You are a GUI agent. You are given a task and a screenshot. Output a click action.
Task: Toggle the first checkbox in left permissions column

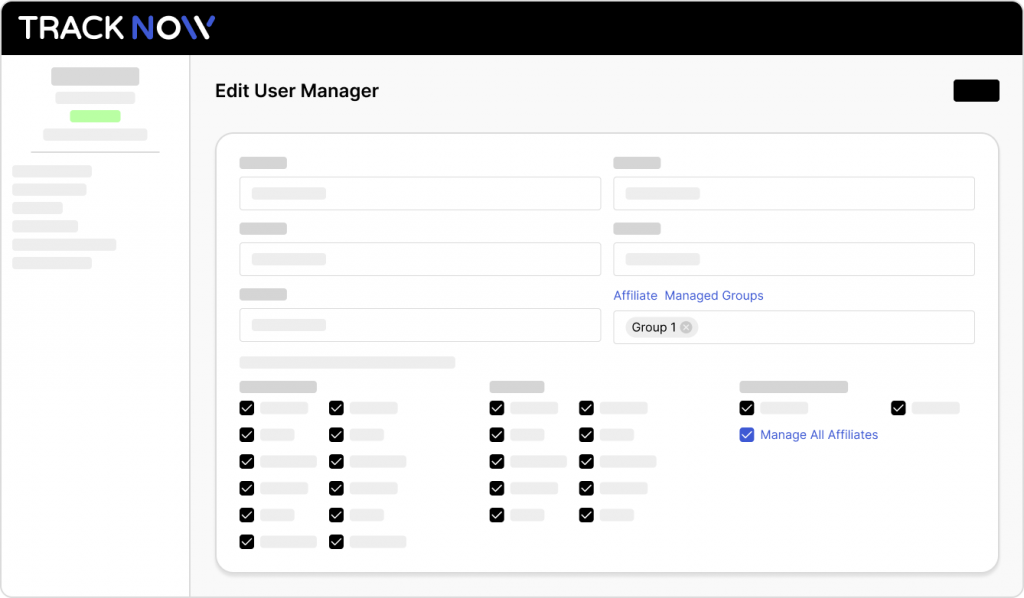(247, 408)
